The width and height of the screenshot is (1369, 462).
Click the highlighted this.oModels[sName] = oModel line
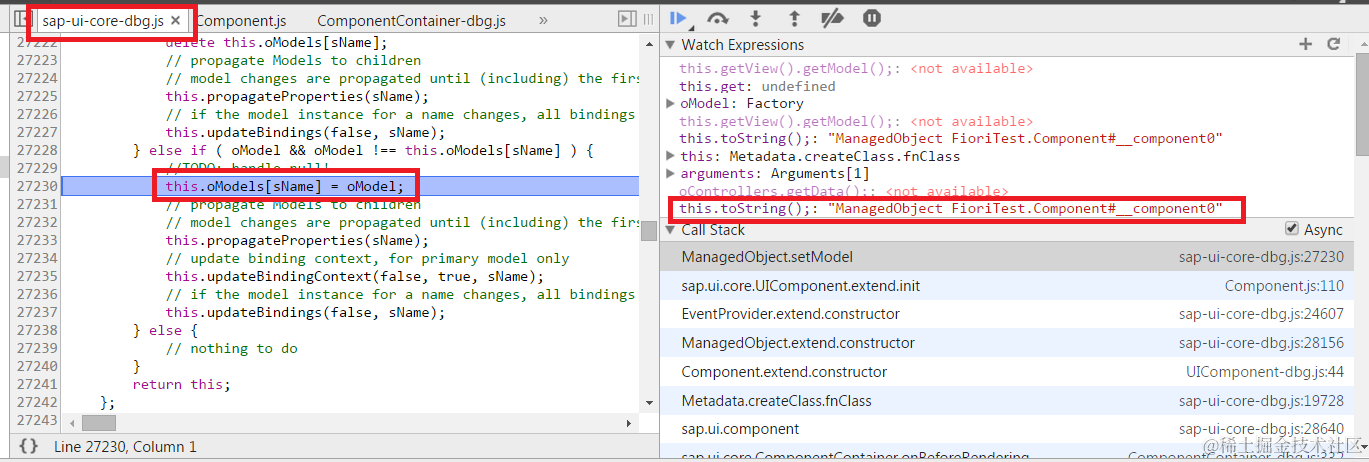pyautogui.click(x=285, y=186)
